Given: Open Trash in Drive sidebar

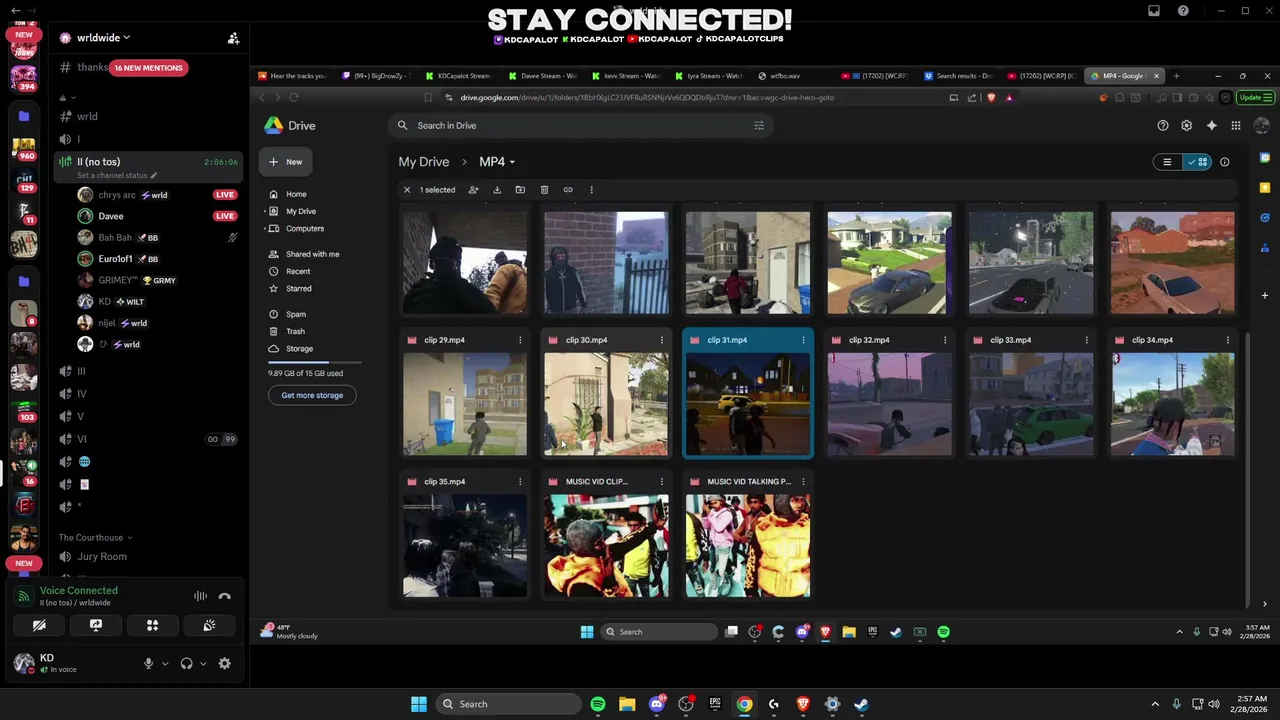Looking at the screenshot, I should [x=295, y=331].
